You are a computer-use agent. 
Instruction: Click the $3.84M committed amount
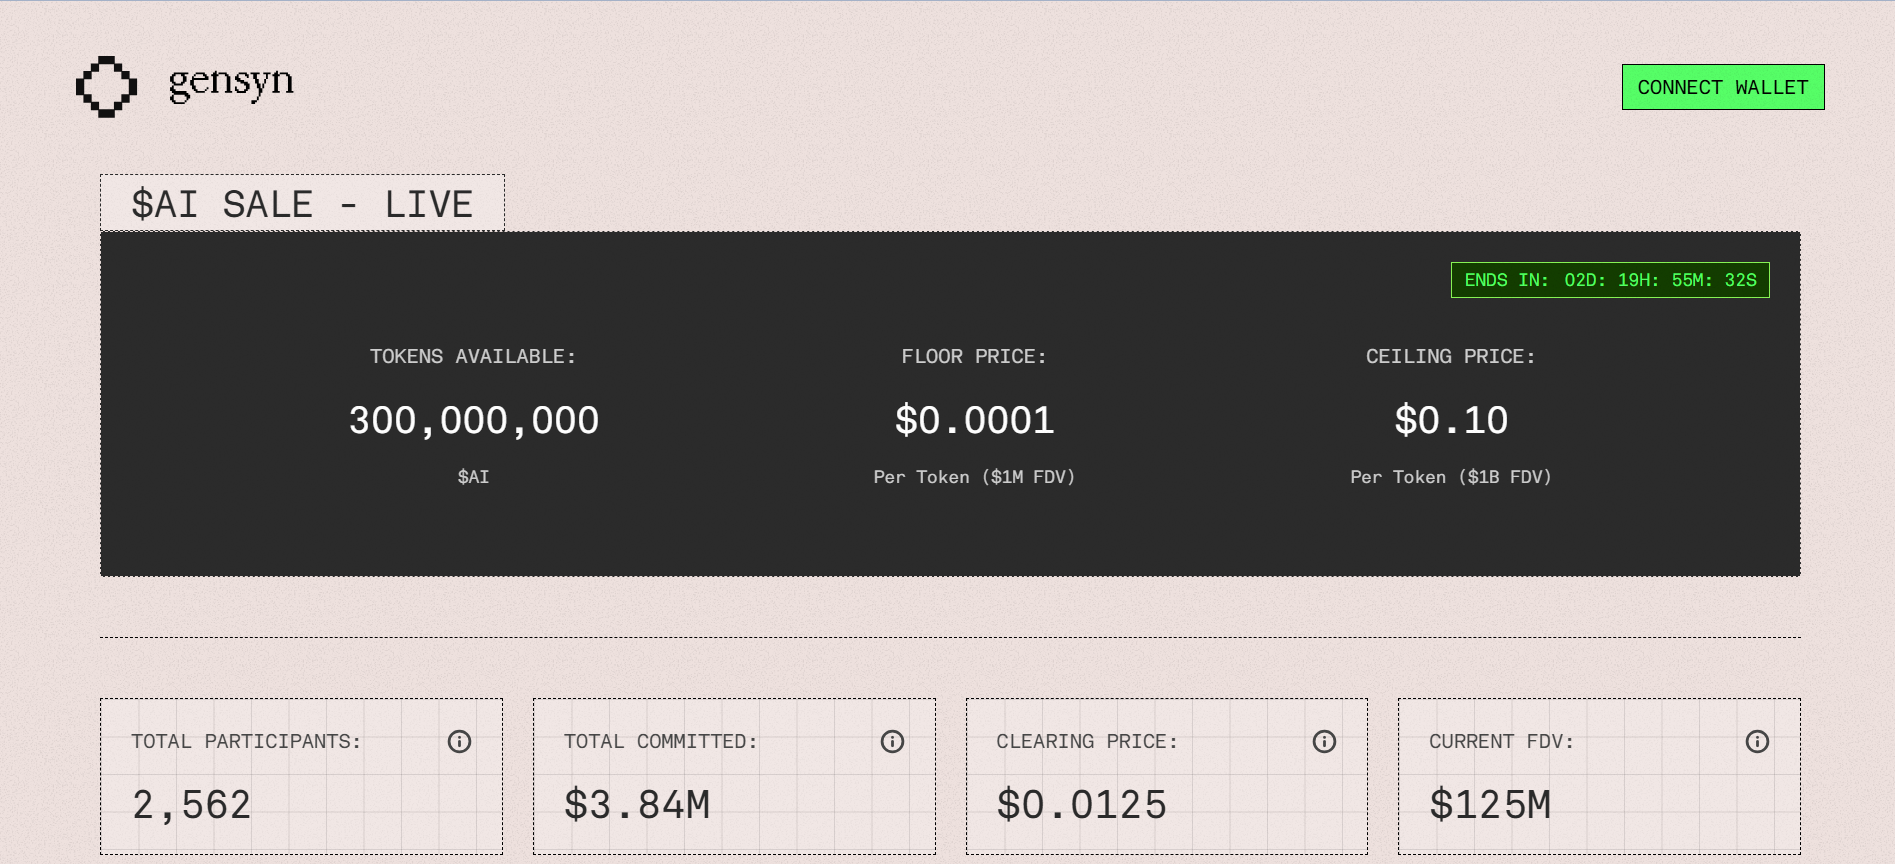coord(637,803)
